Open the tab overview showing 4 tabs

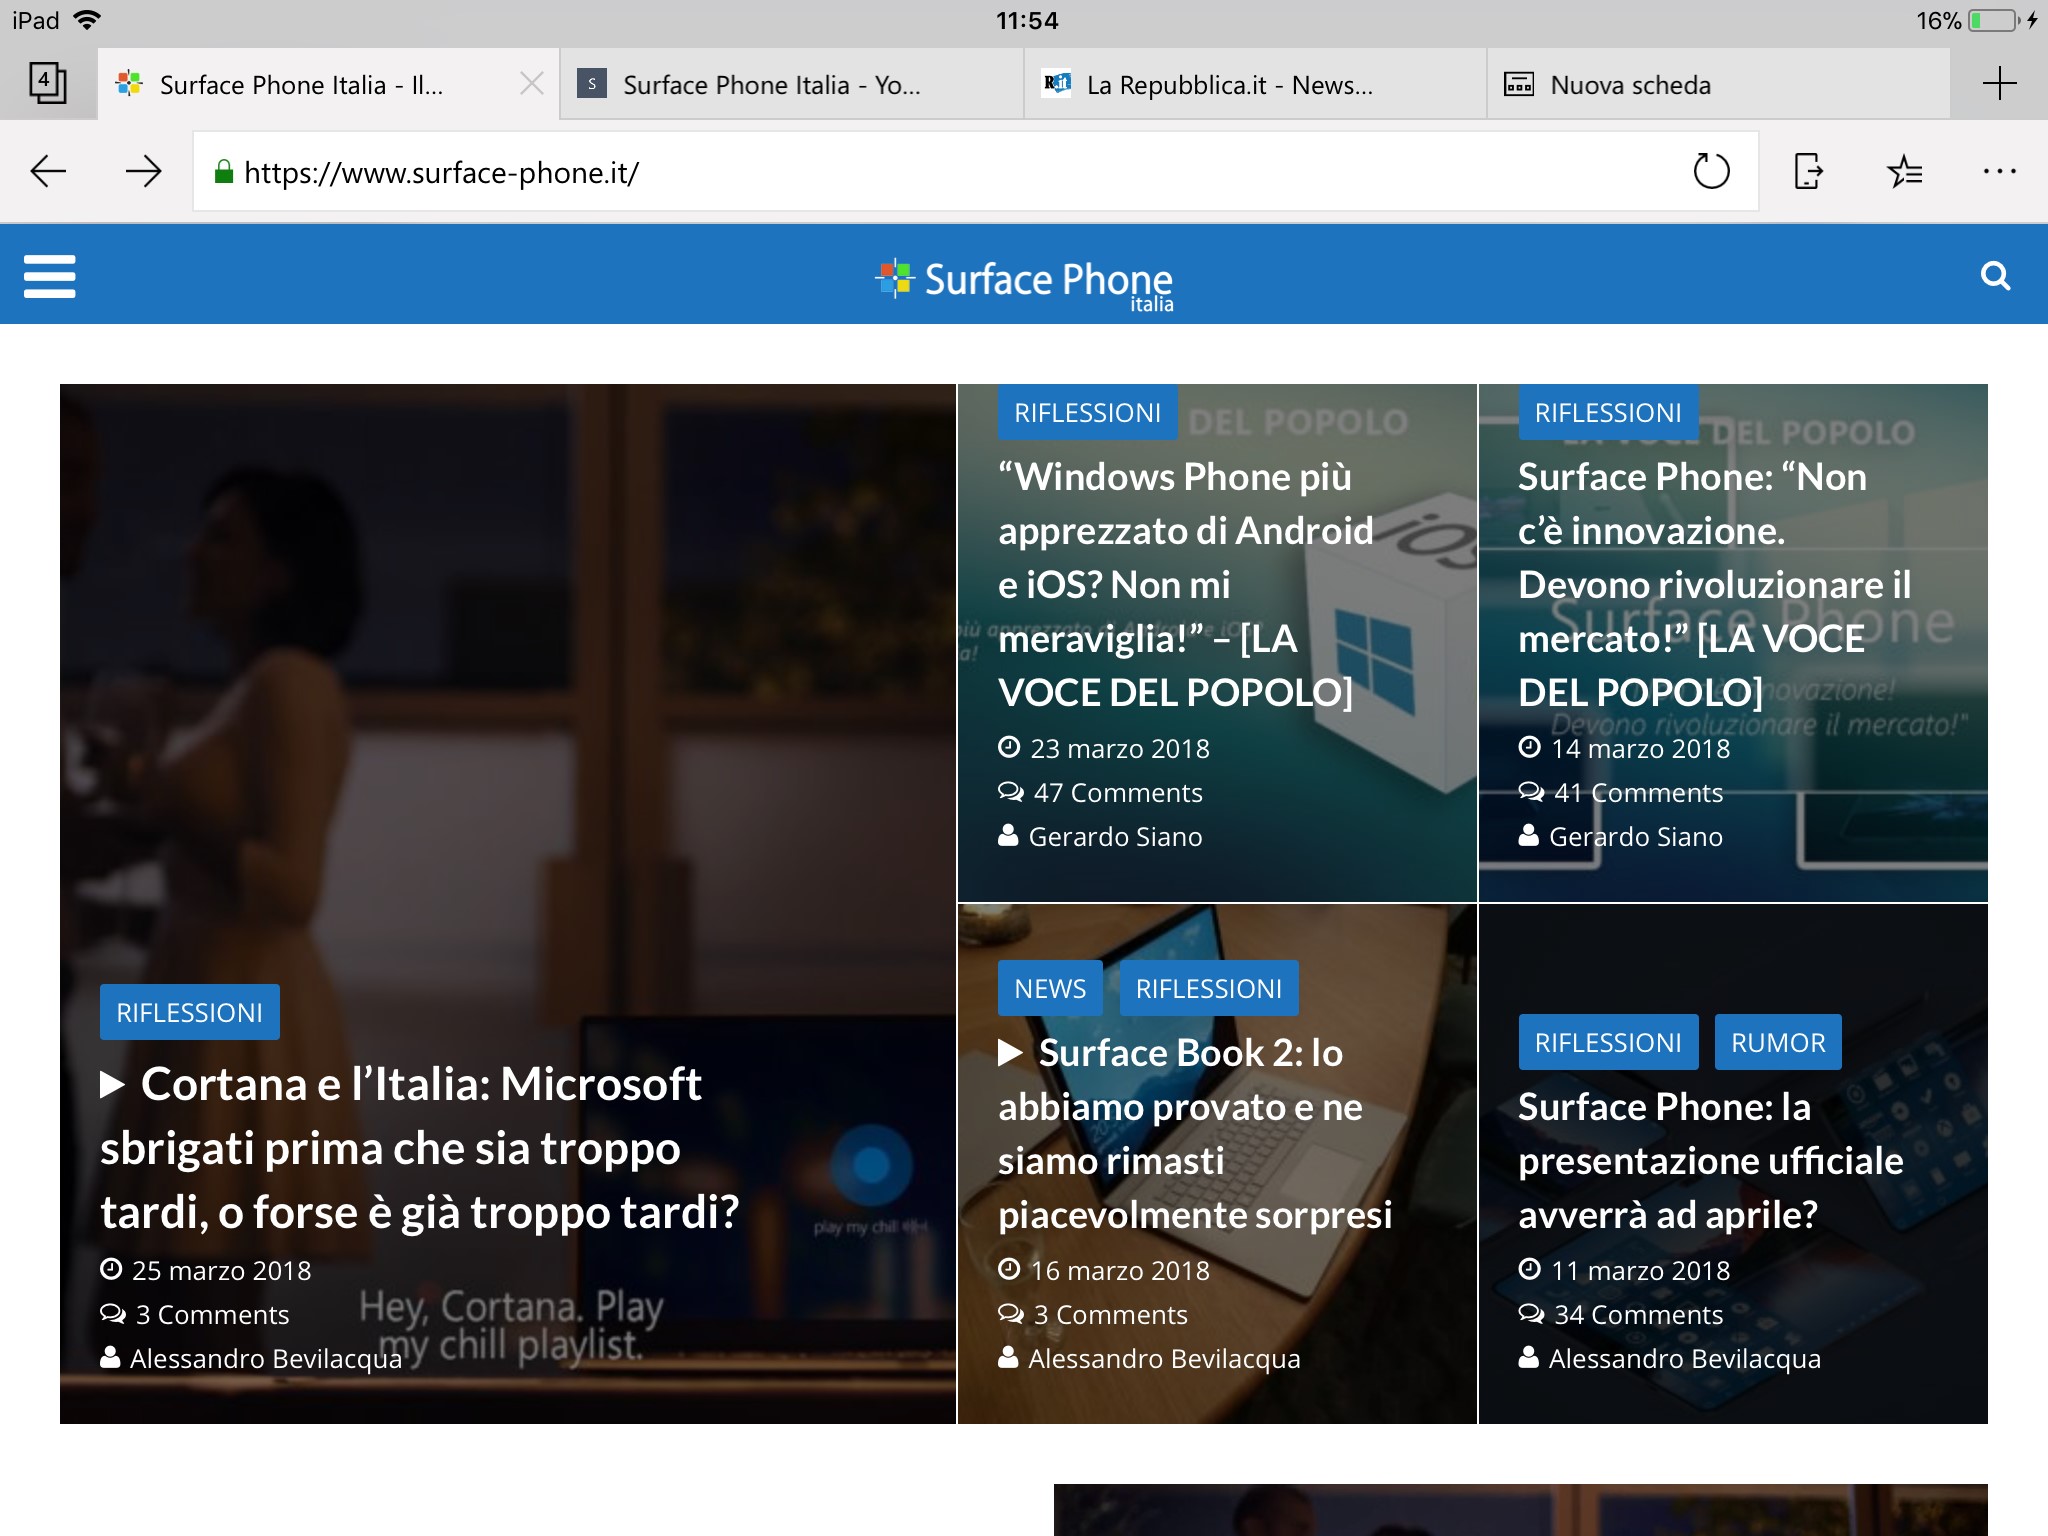pos(47,83)
